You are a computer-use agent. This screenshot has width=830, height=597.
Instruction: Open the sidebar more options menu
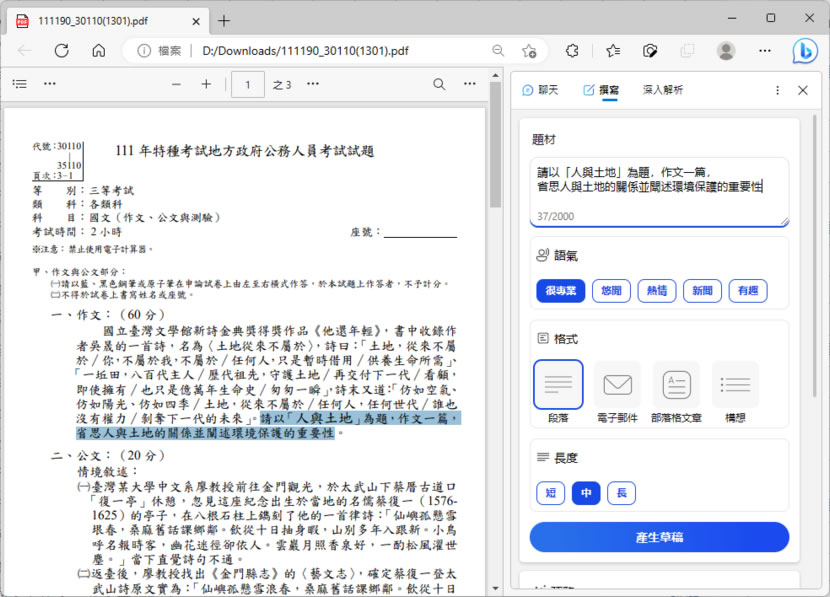click(776, 90)
